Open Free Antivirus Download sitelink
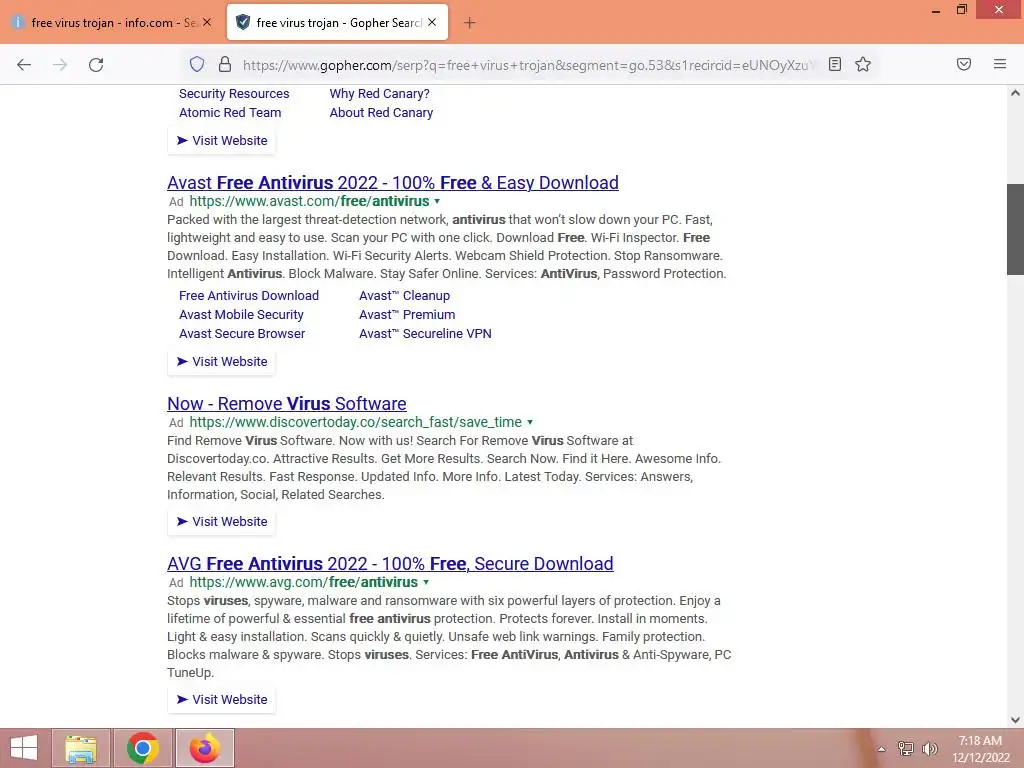This screenshot has height=768, width=1024. pos(249,295)
